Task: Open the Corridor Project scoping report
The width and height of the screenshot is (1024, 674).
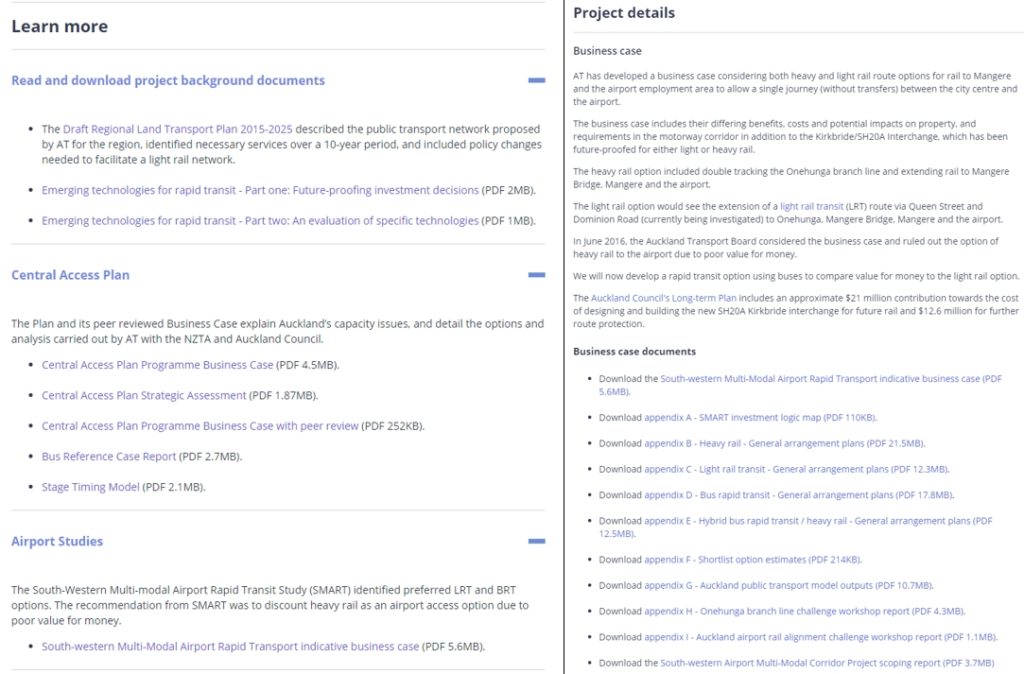Action: click(827, 662)
